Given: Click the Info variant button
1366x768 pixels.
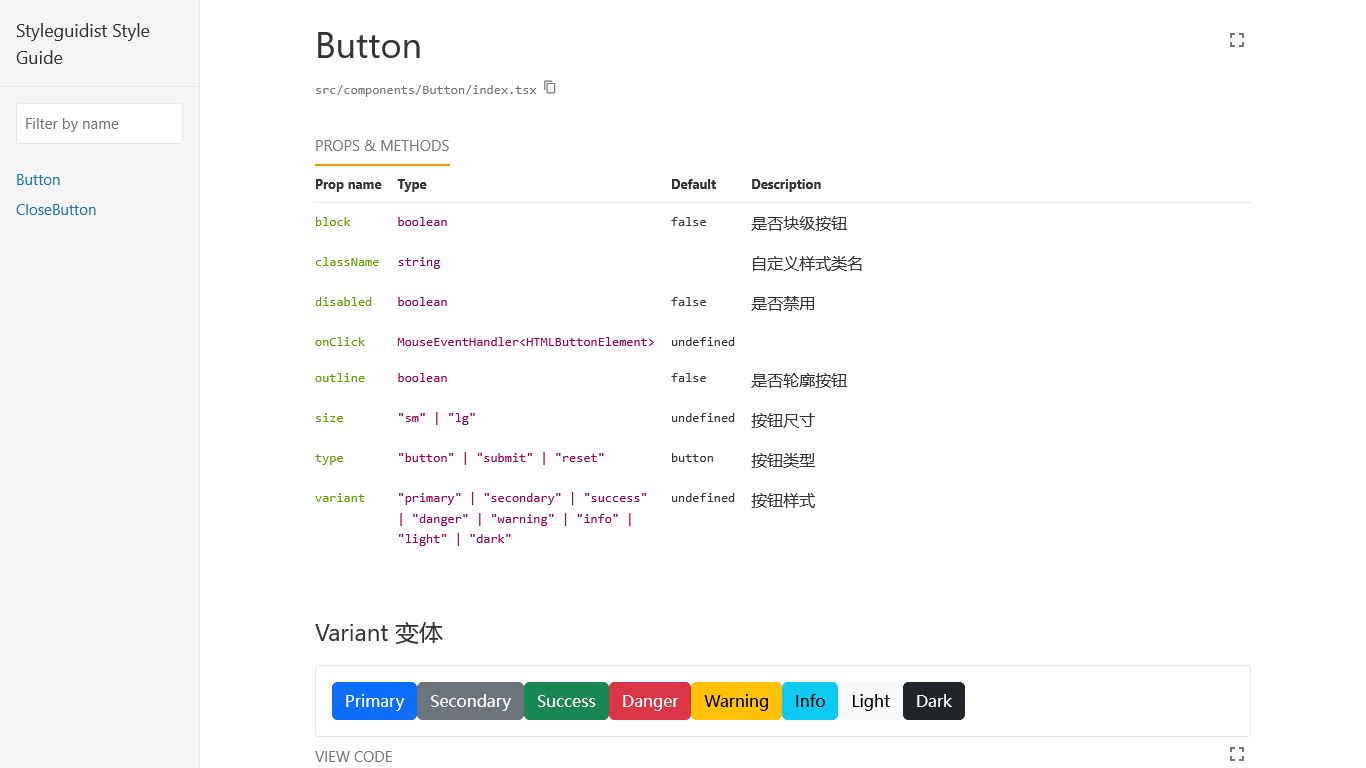Looking at the screenshot, I should tap(809, 701).
